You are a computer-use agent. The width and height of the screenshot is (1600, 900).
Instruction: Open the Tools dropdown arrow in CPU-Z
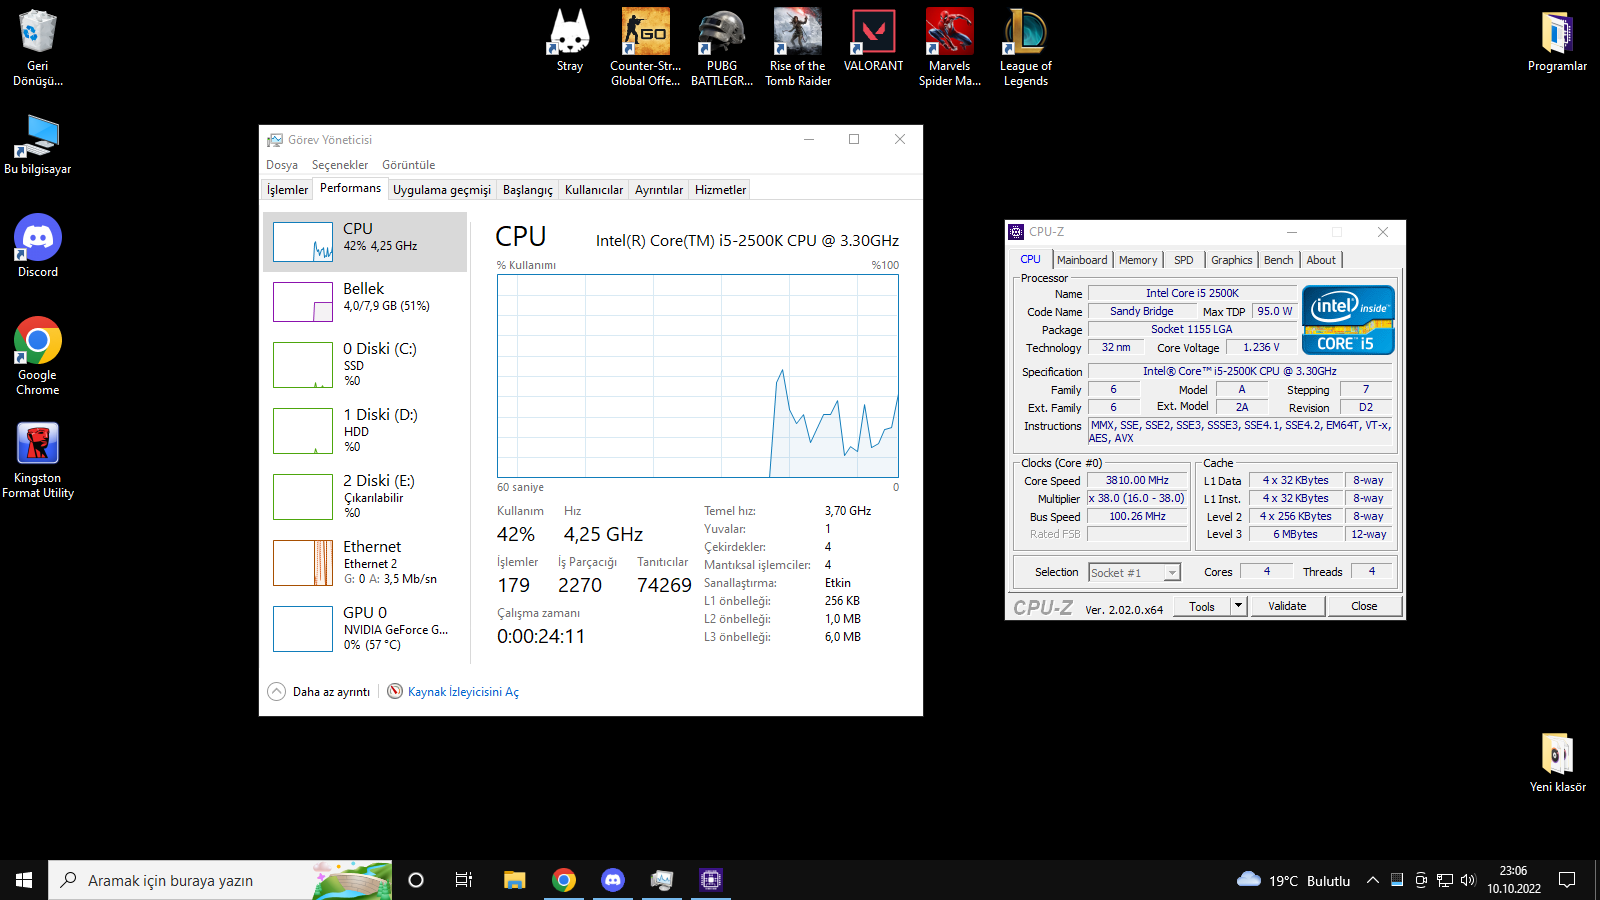coord(1238,606)
